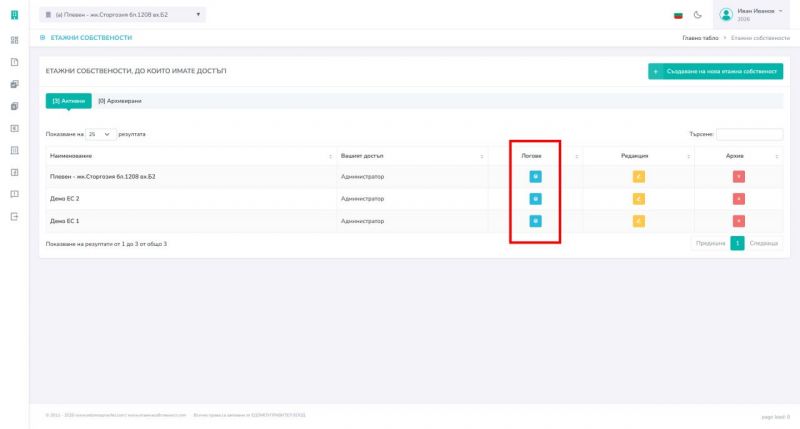The height and width of the screenshot is (429, 800).
Task: Open logs for Демо ЕС 1
Action: pyautogui.click(x=535, y=221)
